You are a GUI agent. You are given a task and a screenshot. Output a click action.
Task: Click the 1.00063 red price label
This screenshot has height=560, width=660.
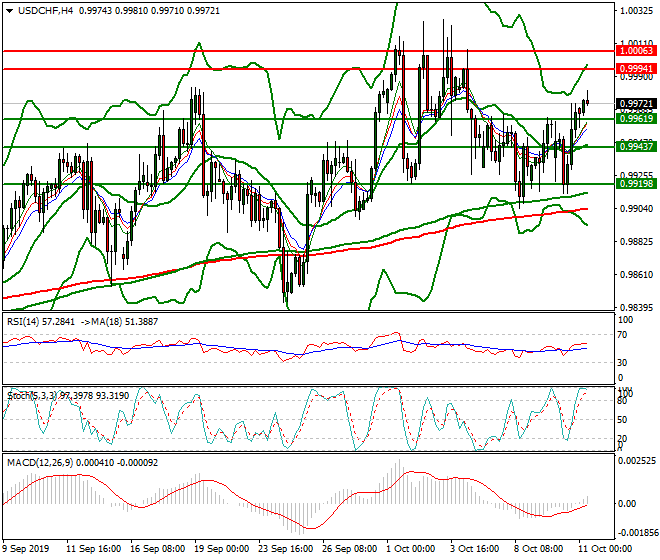click(x=637, y=51)
